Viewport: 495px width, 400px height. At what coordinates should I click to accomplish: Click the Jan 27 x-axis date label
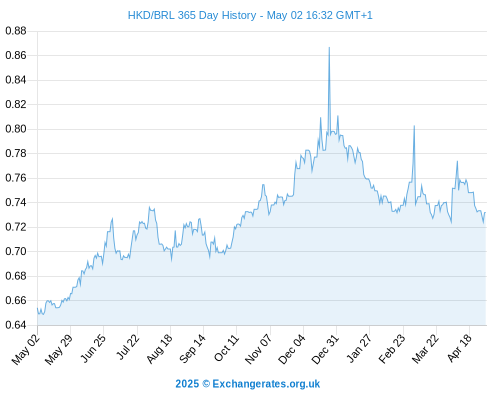tap(359, 348)
